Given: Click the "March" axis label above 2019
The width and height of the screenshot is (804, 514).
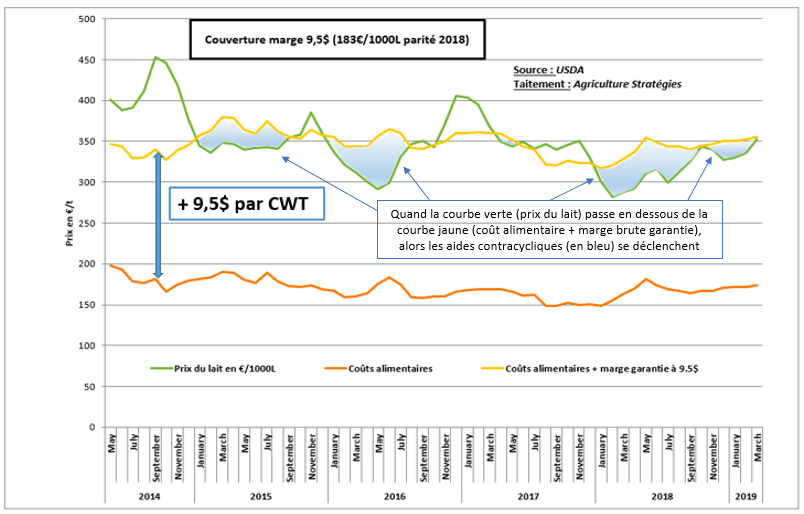Looking at the screenshot, I should pos(757,447).
